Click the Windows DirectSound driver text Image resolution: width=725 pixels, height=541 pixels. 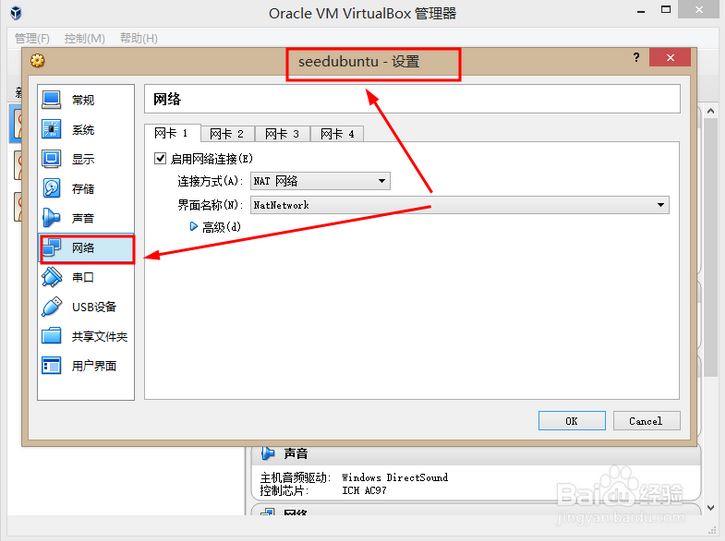click(x=395, y=477)
